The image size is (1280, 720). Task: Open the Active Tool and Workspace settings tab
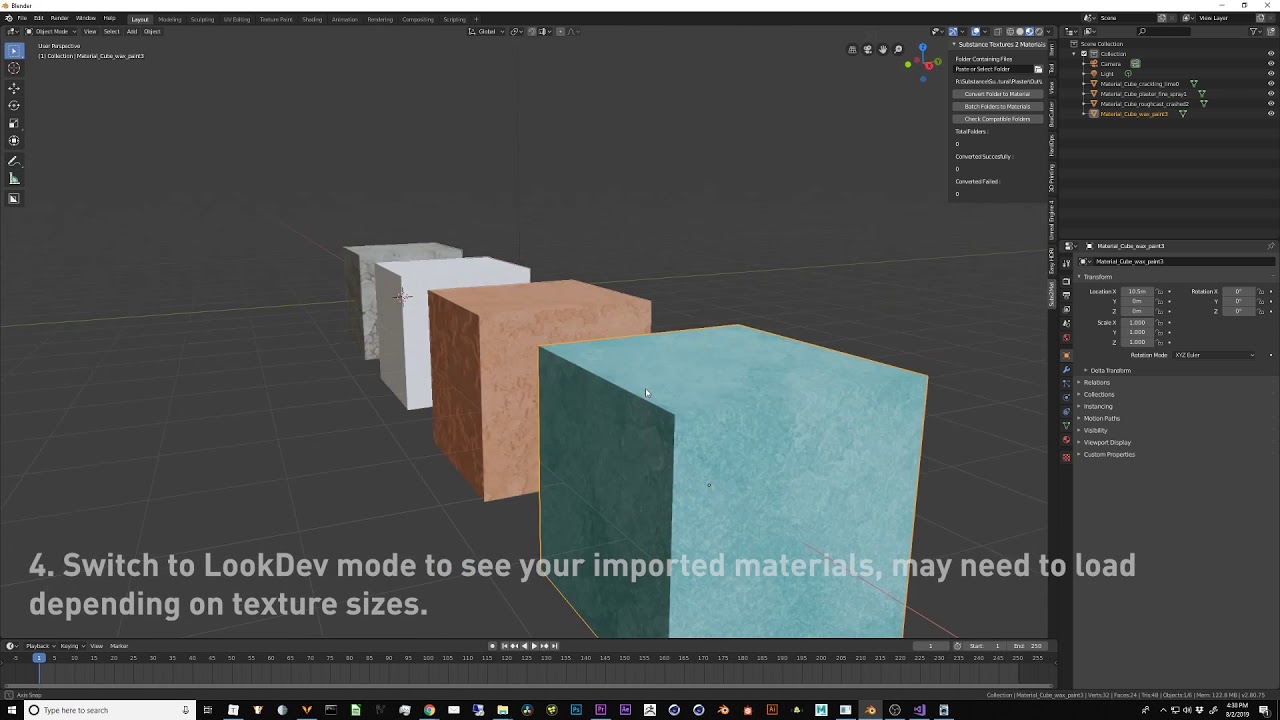1066,263
